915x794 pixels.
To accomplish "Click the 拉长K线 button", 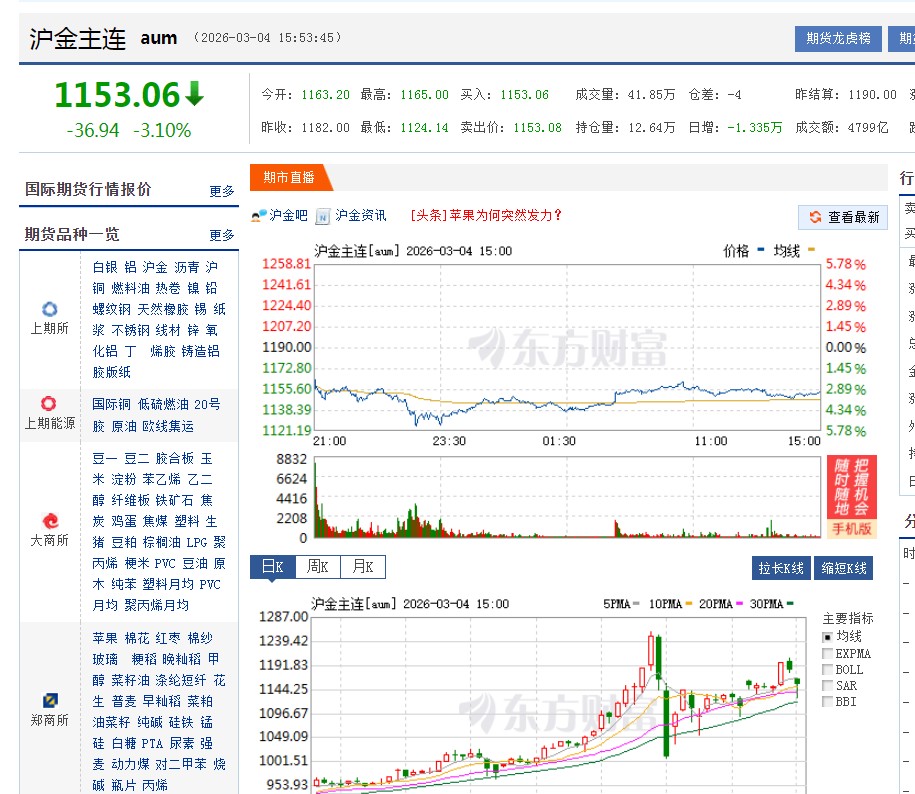I will [x=781, y=567].
